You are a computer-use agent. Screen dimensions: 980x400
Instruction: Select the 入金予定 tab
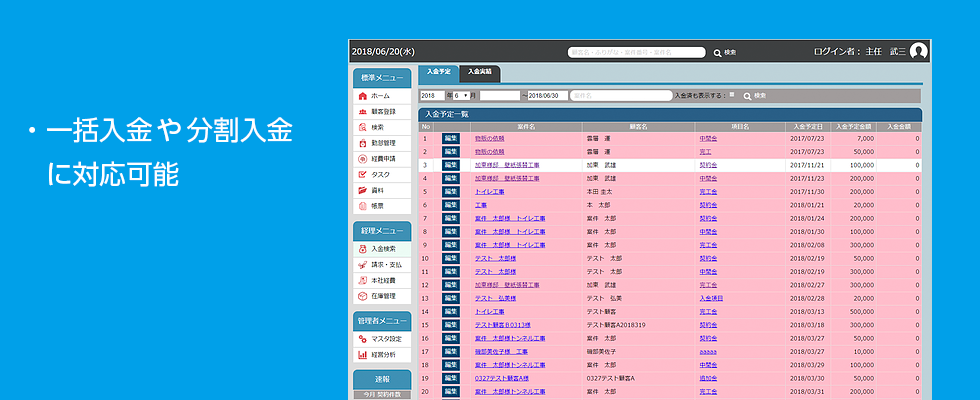(438, 73)
